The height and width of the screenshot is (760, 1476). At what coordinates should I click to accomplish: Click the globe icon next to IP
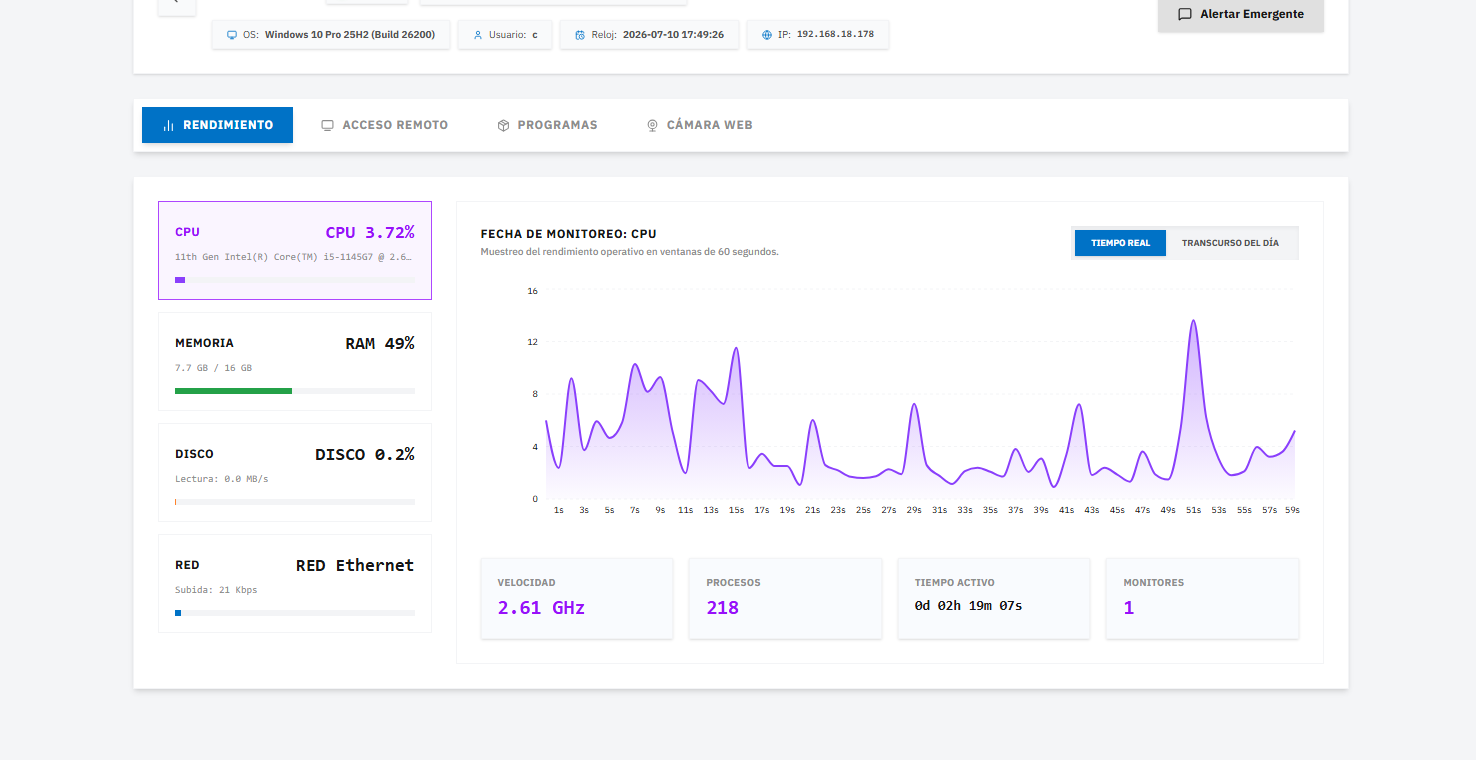[x=767, y=35]
